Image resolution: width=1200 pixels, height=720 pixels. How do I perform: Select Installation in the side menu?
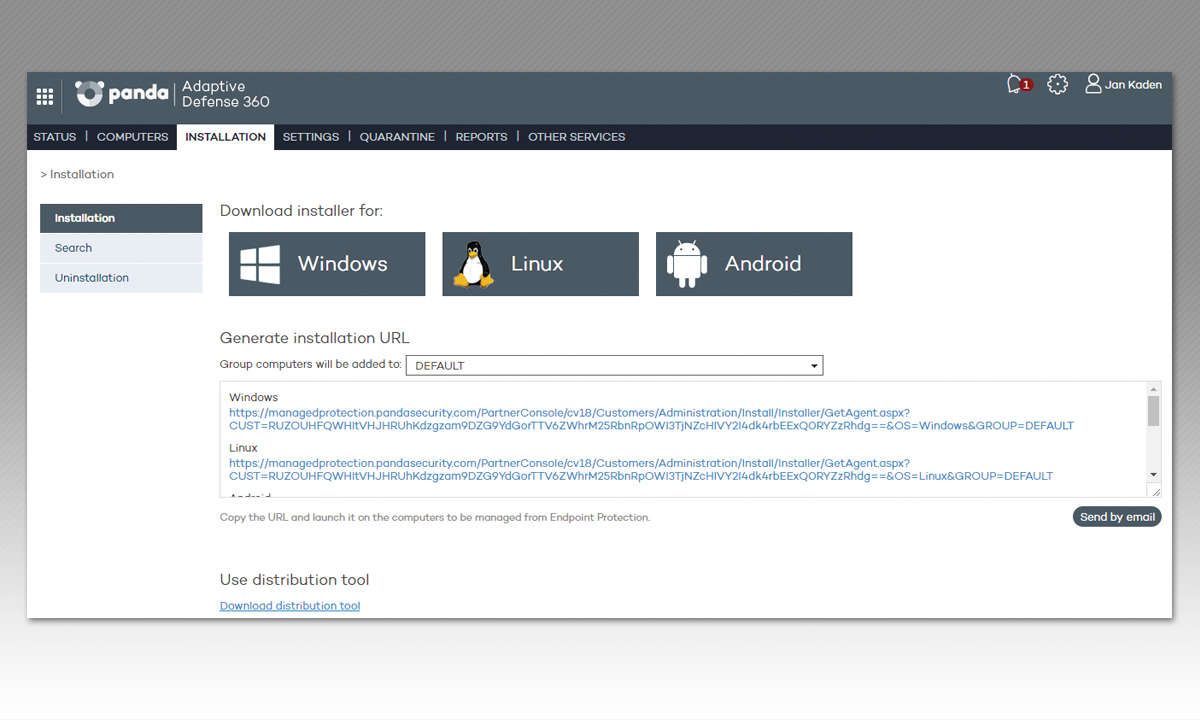click(x=121, y=218)
